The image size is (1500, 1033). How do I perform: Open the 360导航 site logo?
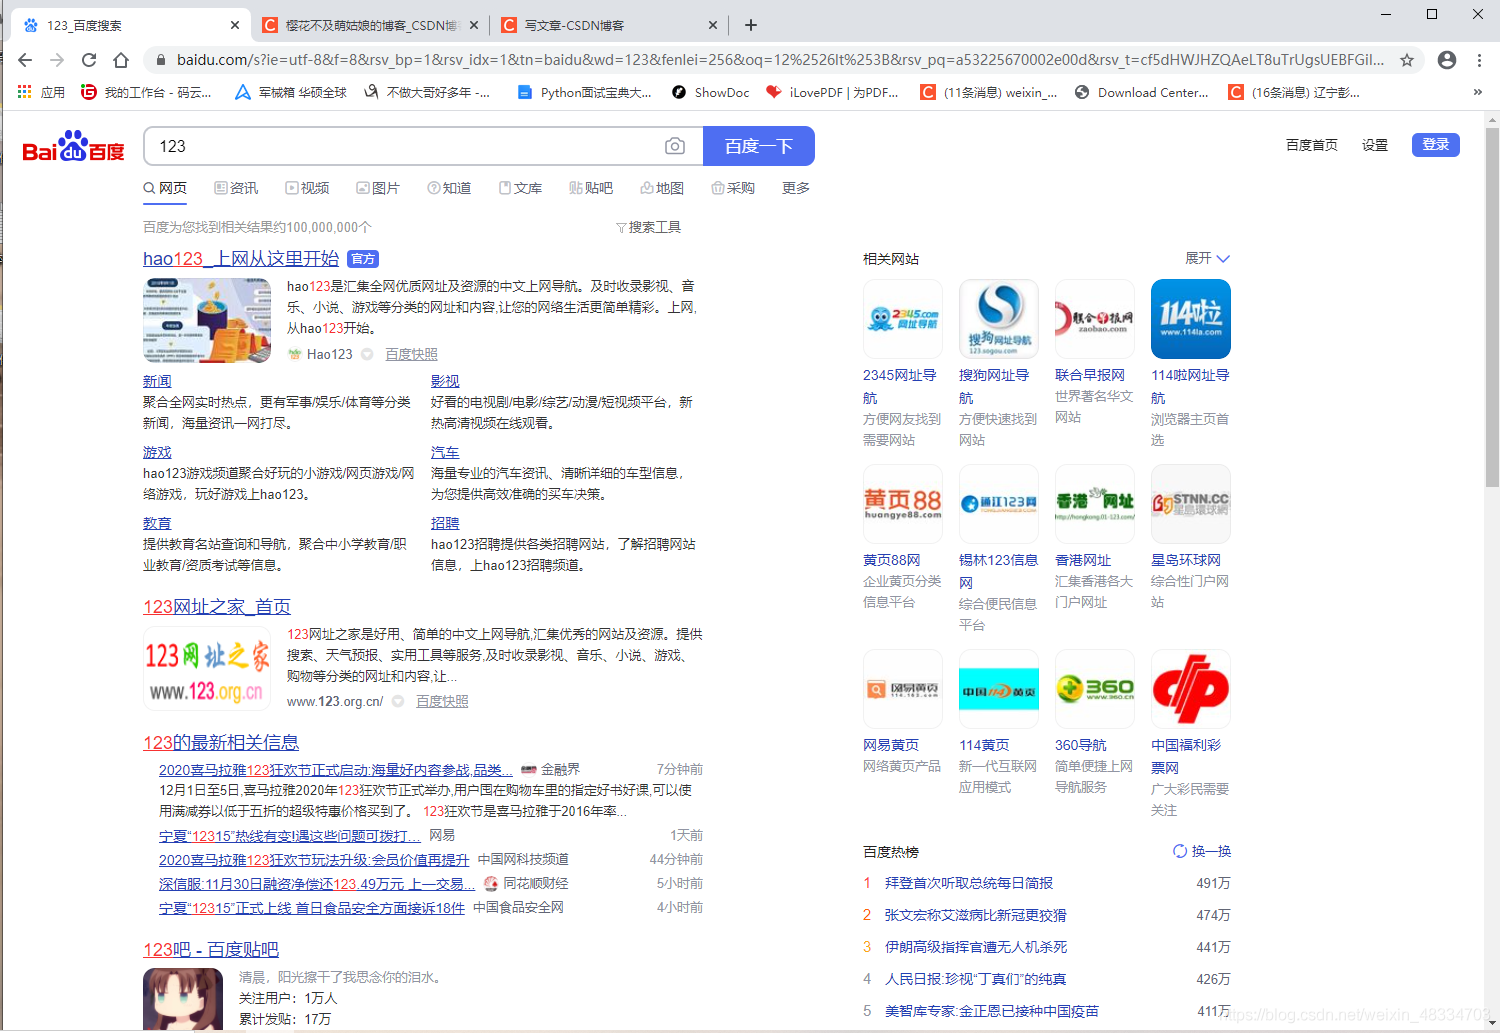point(1095,689)
